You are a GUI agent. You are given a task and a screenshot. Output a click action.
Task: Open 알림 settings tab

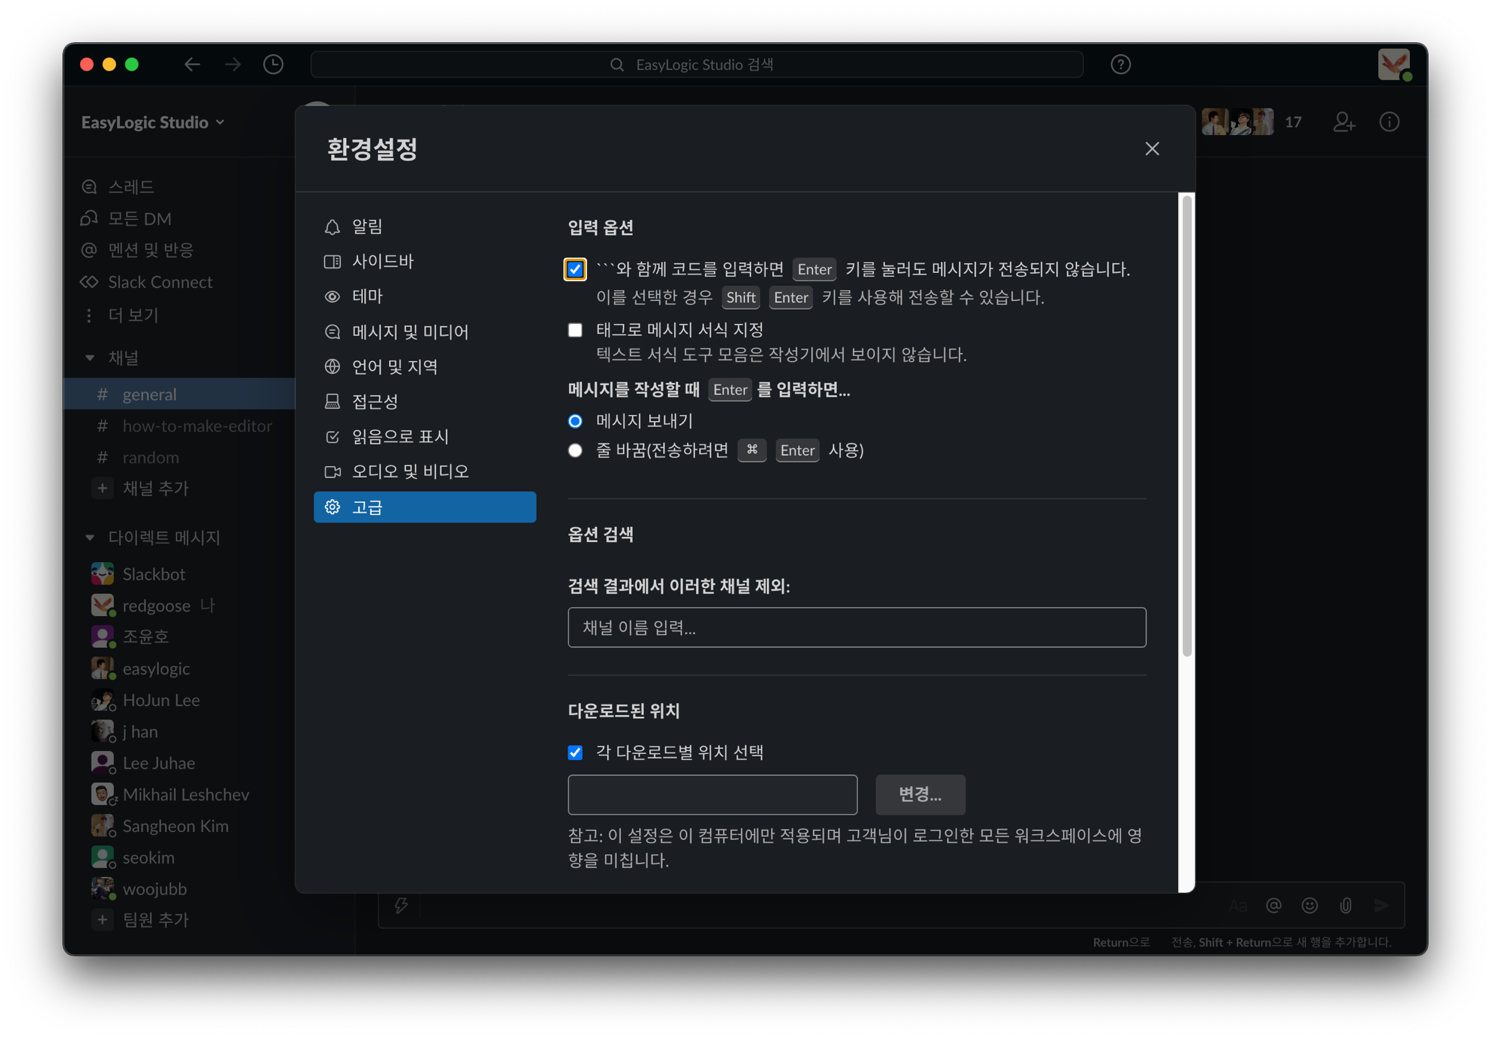click(425, 227)
